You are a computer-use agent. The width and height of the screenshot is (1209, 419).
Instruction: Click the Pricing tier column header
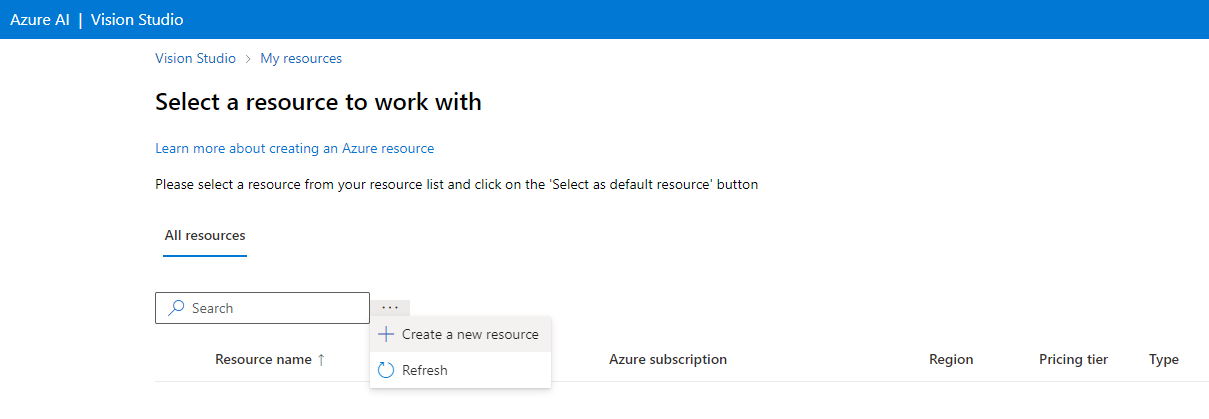click(1073, 359)
